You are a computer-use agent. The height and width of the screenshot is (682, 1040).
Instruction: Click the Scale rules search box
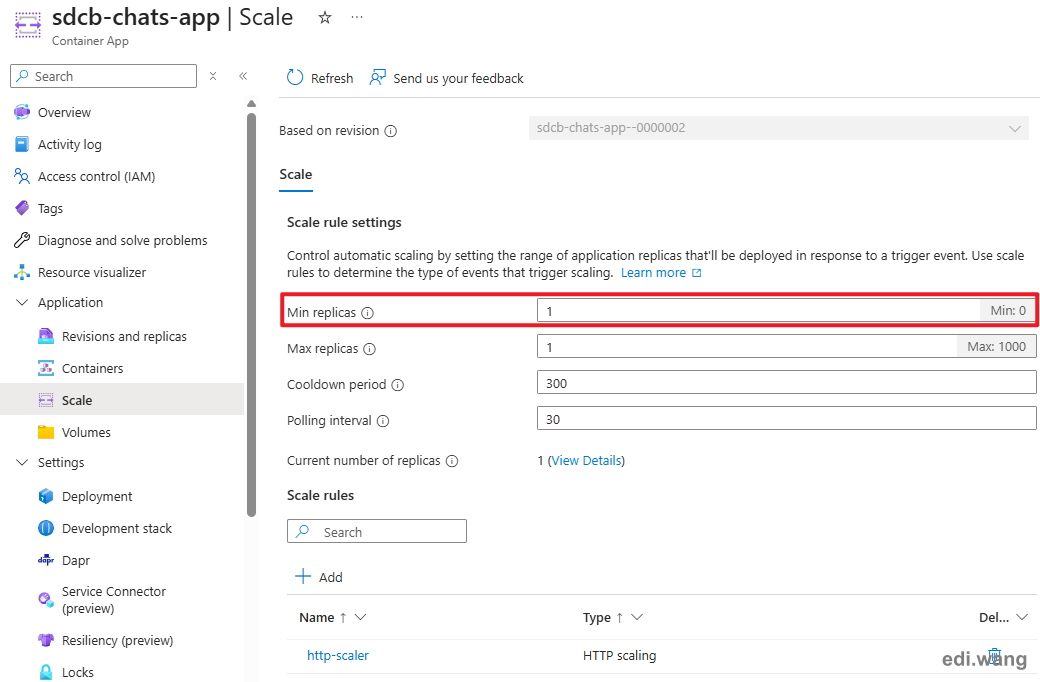pos(377,531)
